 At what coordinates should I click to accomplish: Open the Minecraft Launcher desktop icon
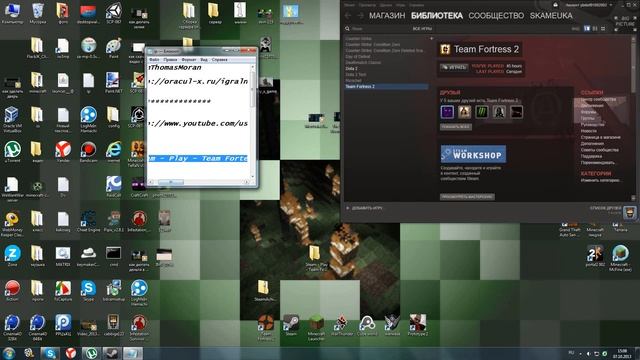tap(316, 327)
